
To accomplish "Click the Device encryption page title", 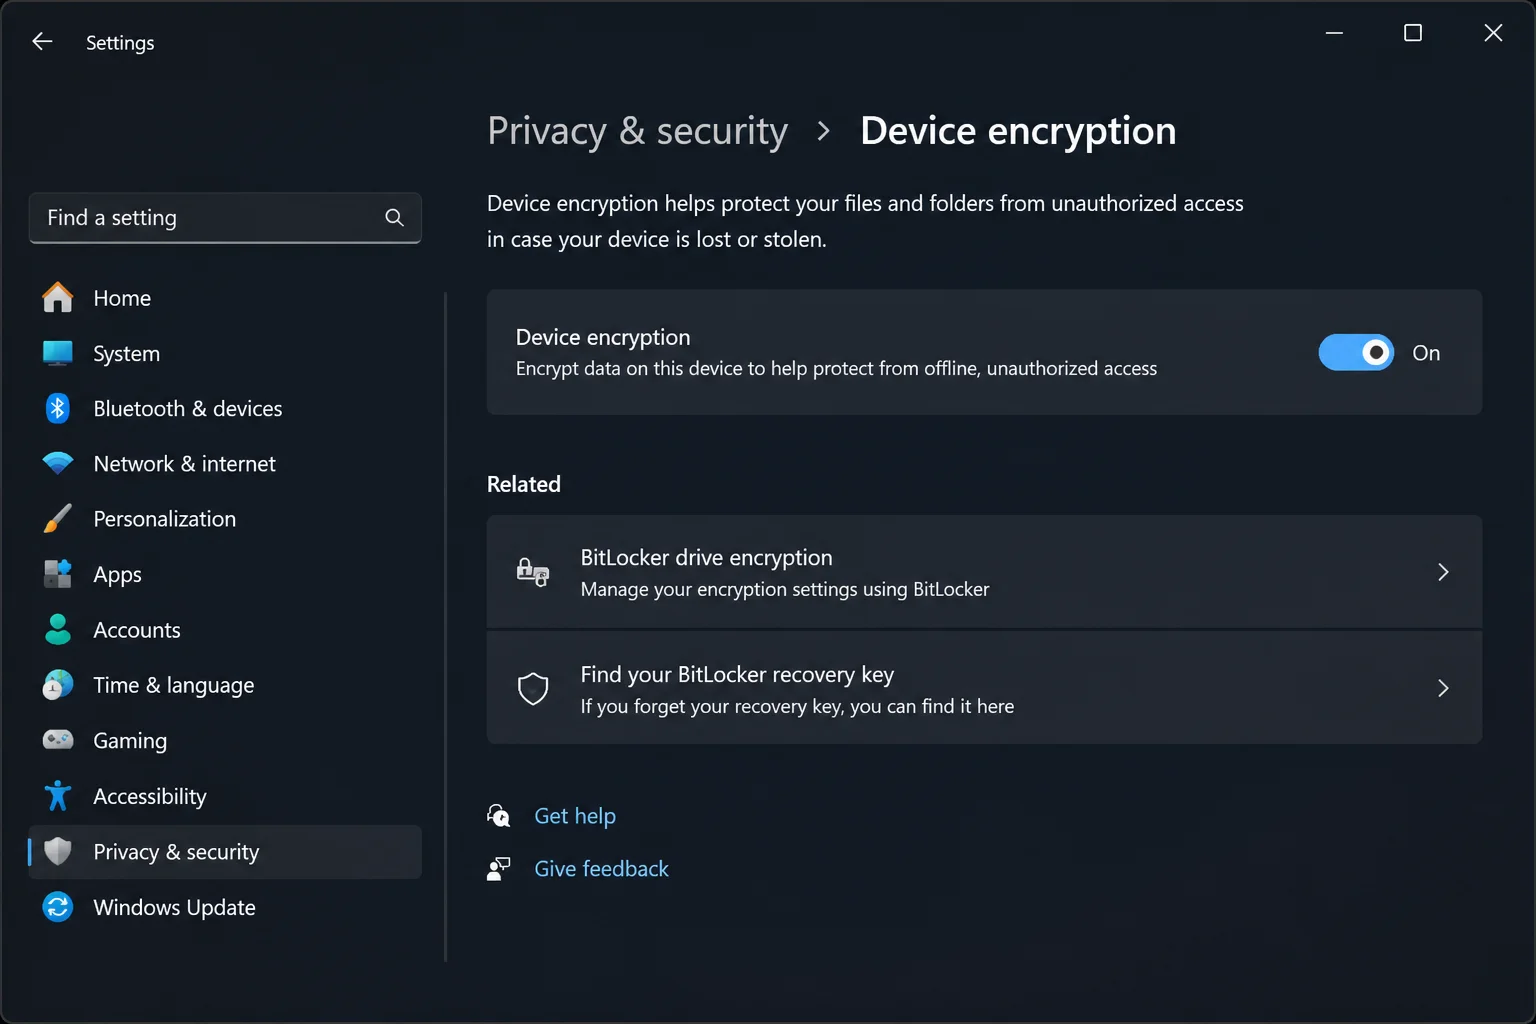I will click(1018, 131).
